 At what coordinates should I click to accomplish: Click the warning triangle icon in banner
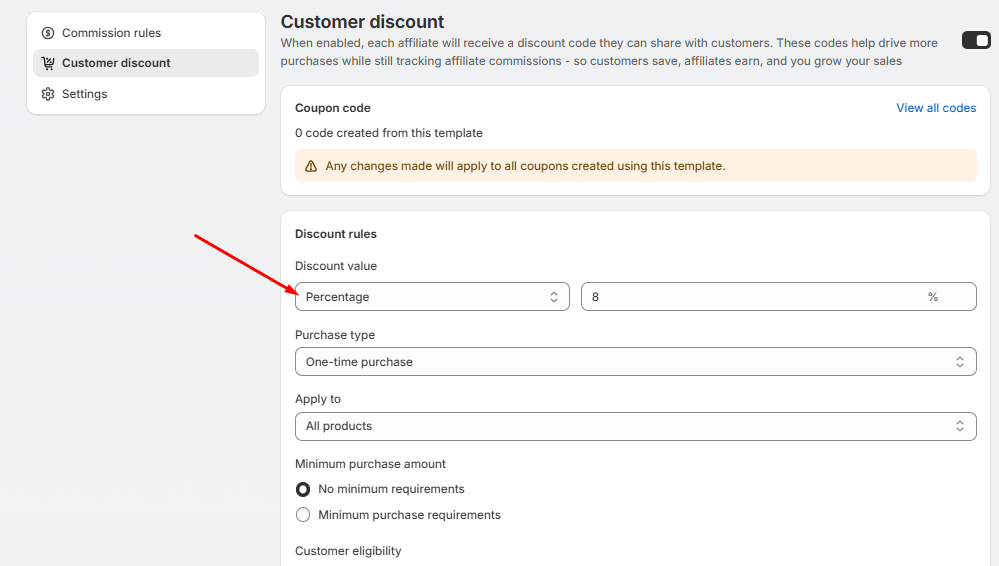[311, 166]
